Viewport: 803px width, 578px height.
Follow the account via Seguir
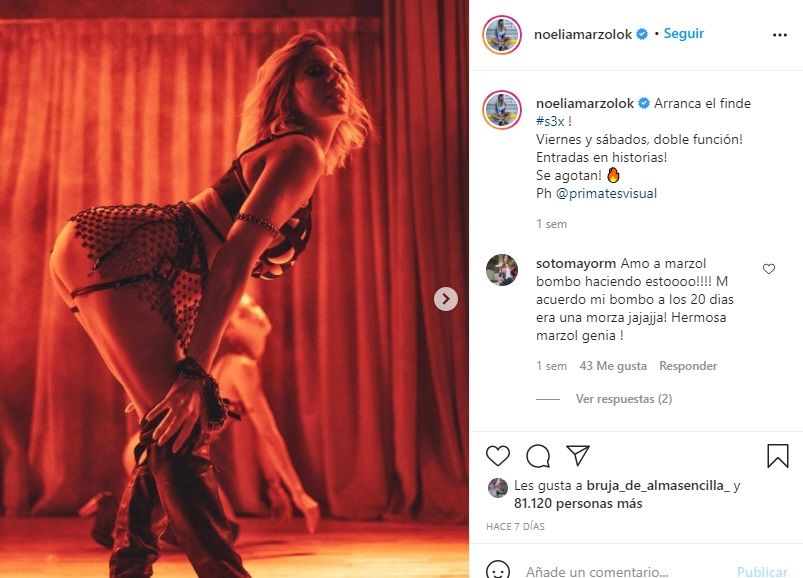(x=685, y=33)
